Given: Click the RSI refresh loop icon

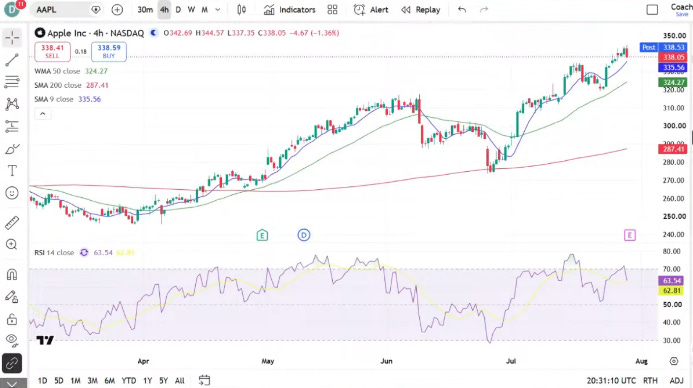Looking at the screenshot, I should click(84, 253).
